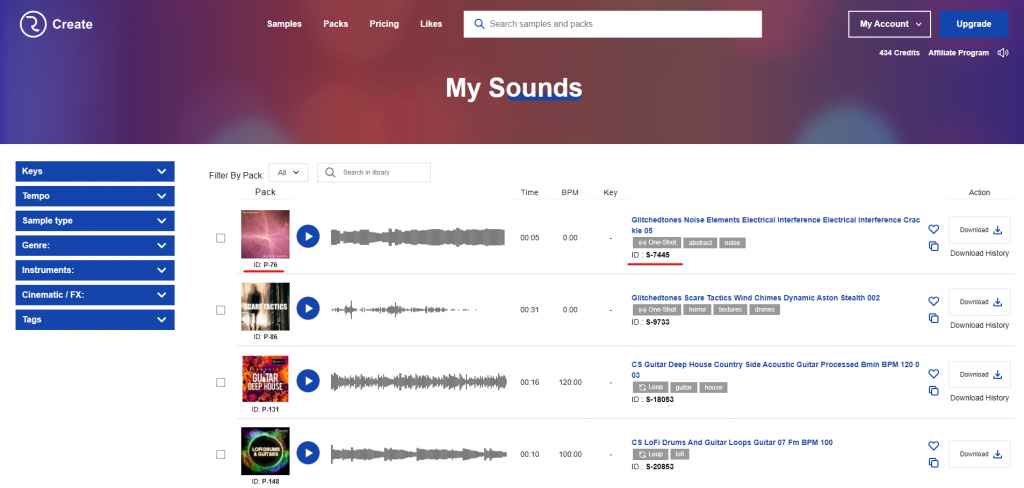Play the Glitchedtones Noise Elements sample

pyautogui.click(x=308, y=237)
